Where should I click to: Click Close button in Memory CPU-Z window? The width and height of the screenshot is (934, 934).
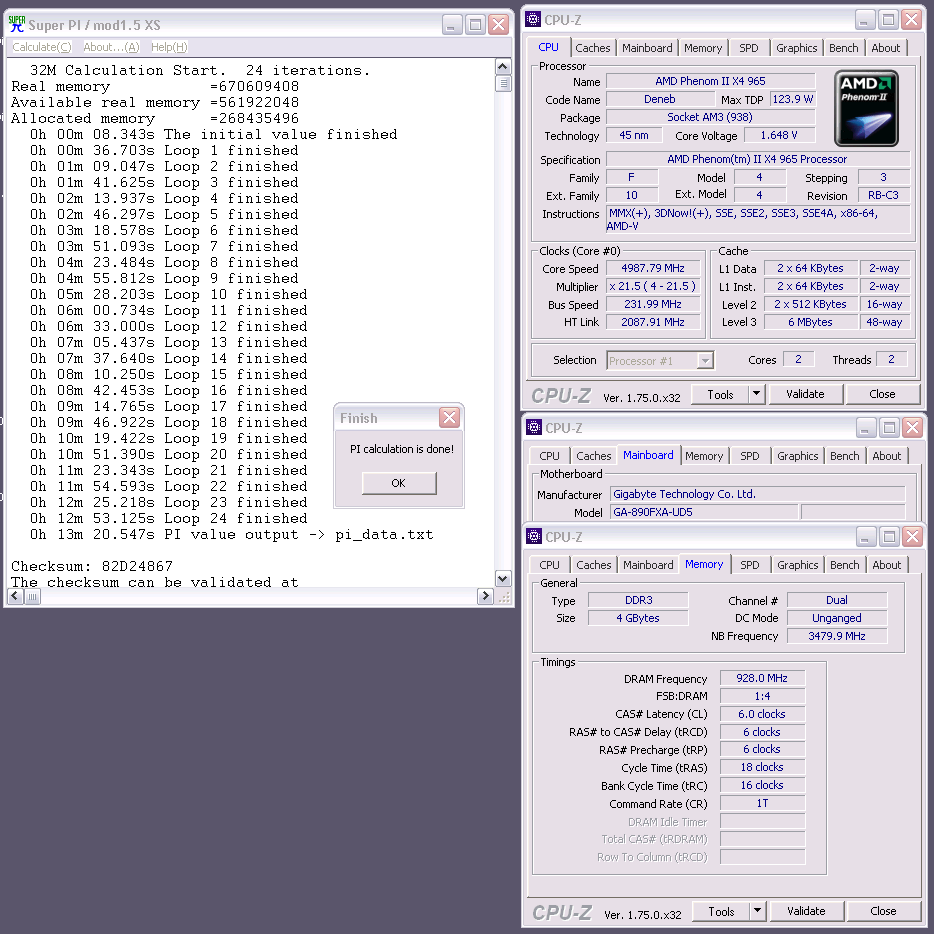click(883, 911)
